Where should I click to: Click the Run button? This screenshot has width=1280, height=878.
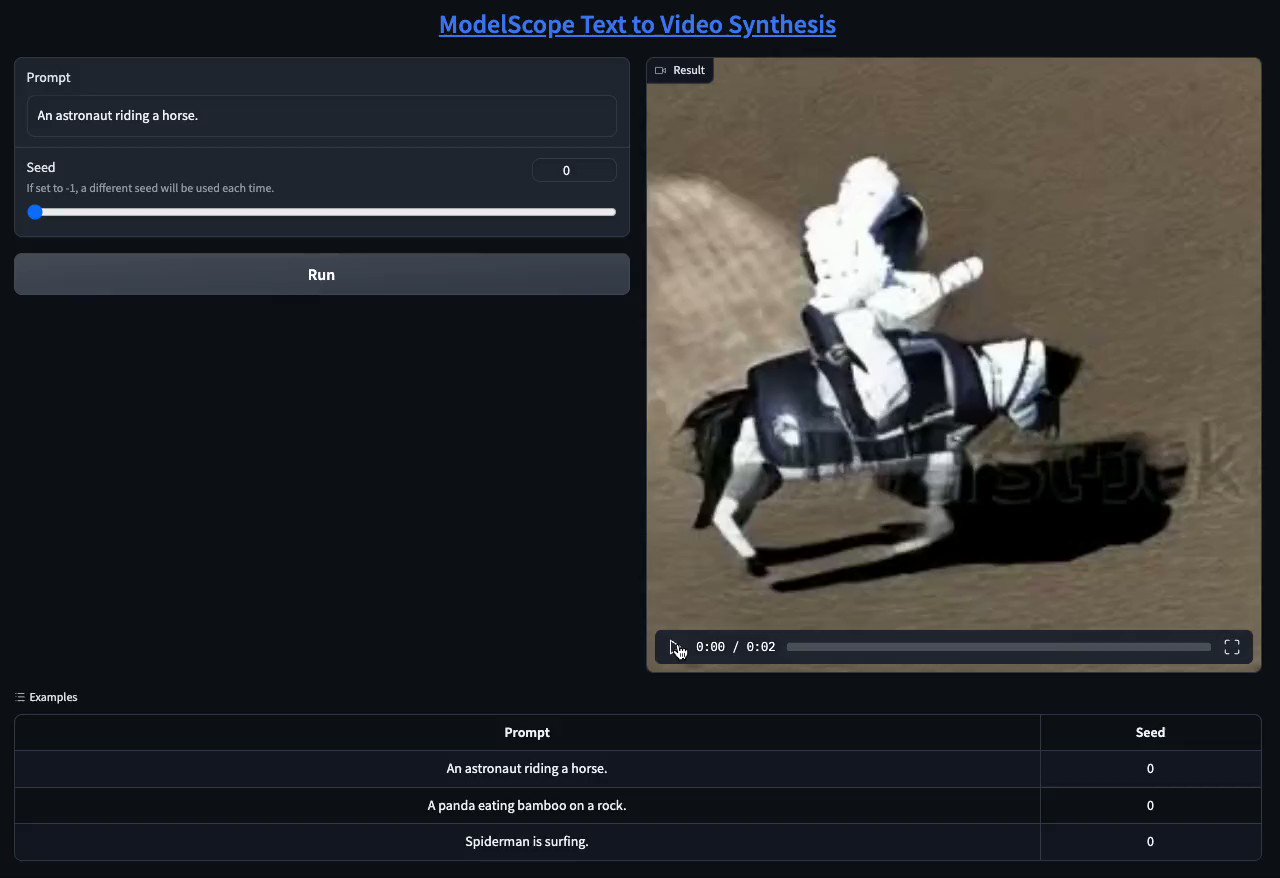[x=321, y=274]
